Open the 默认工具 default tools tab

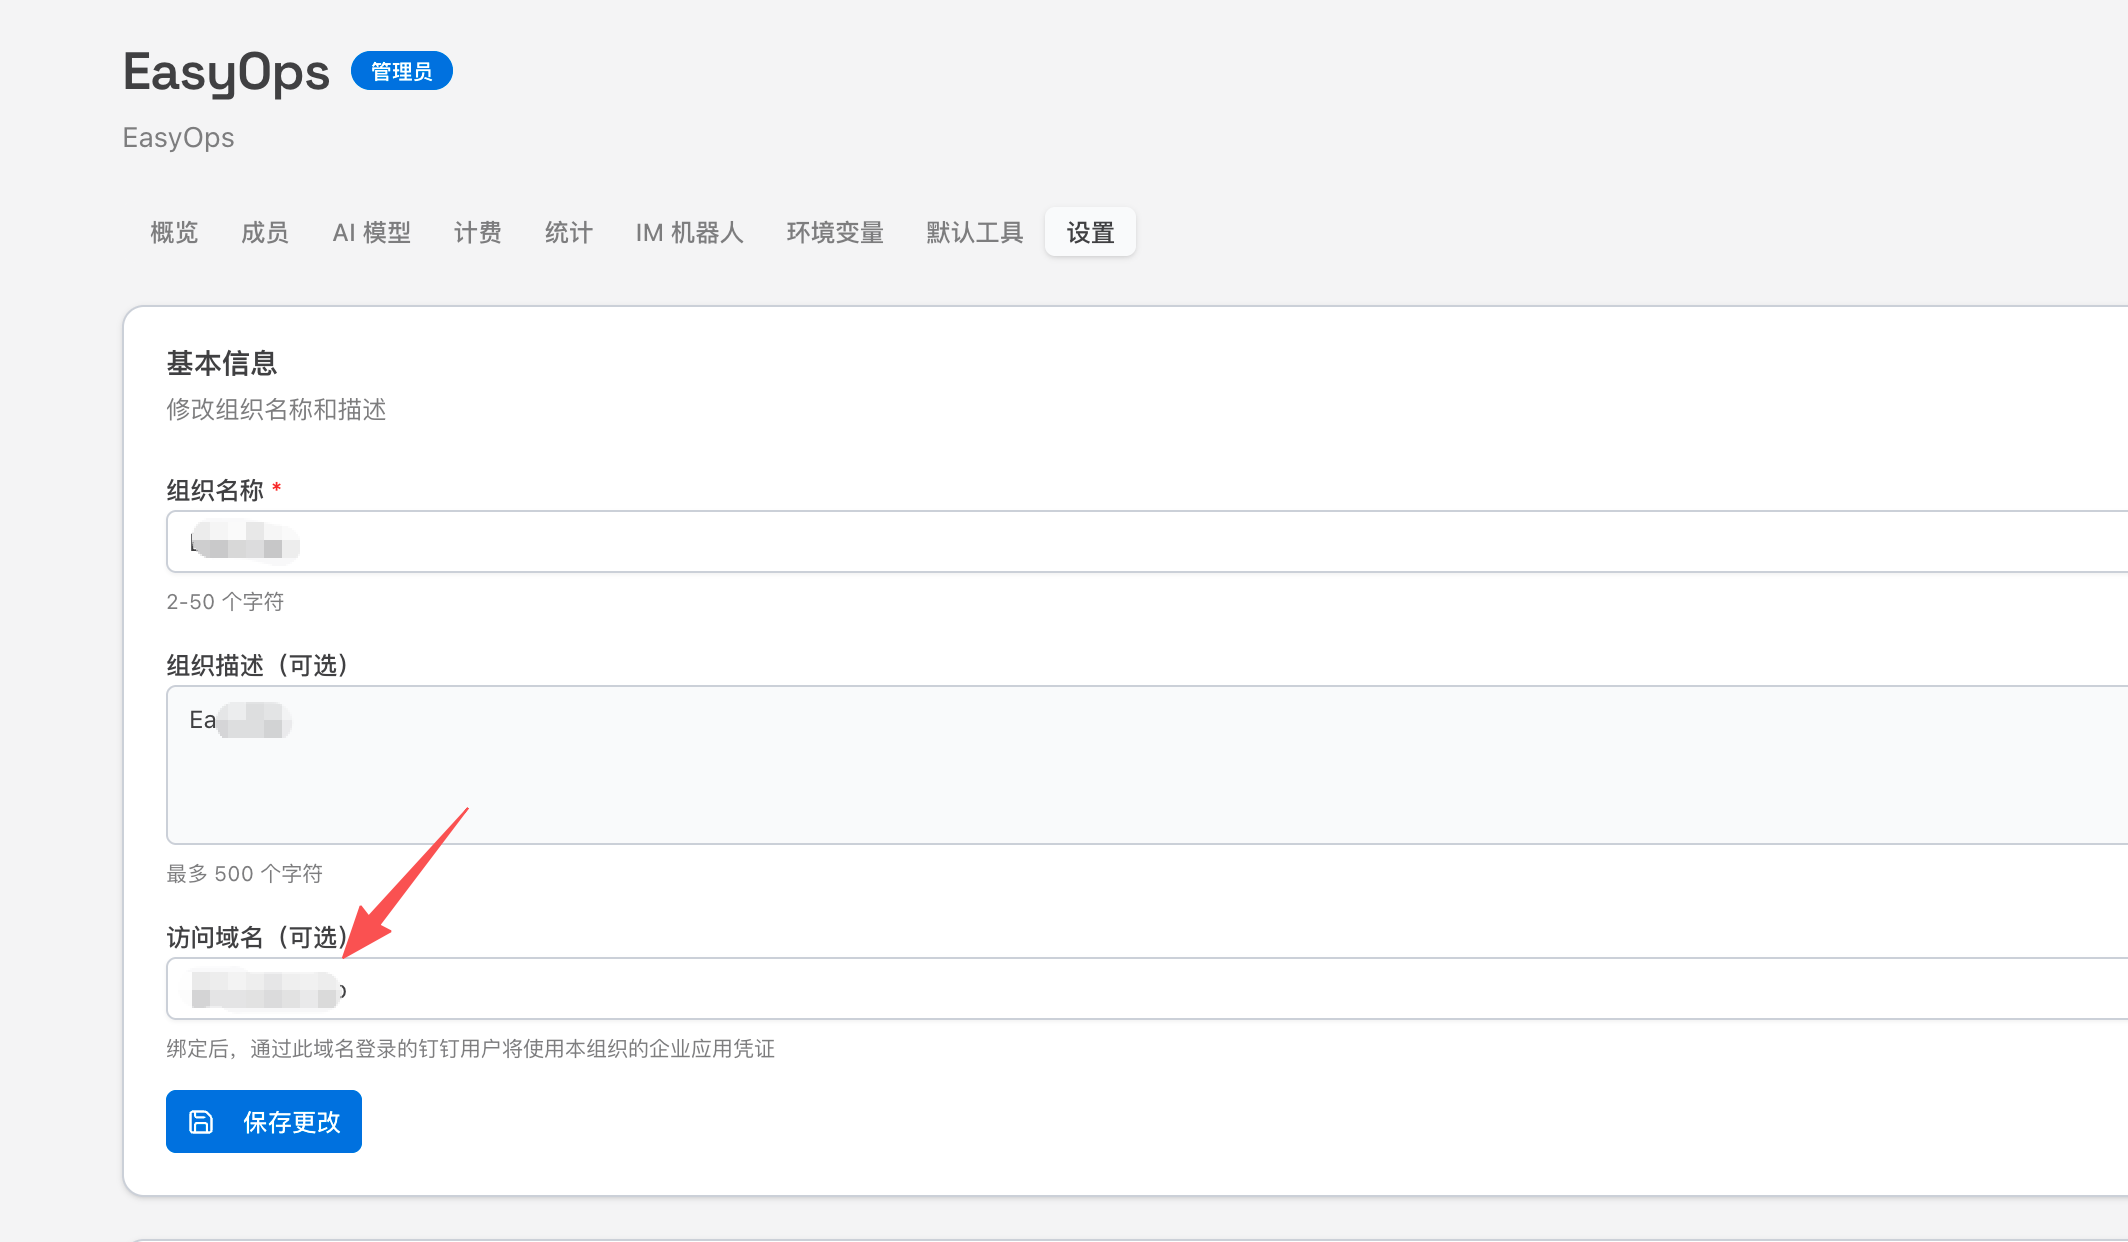coord(974,233)
